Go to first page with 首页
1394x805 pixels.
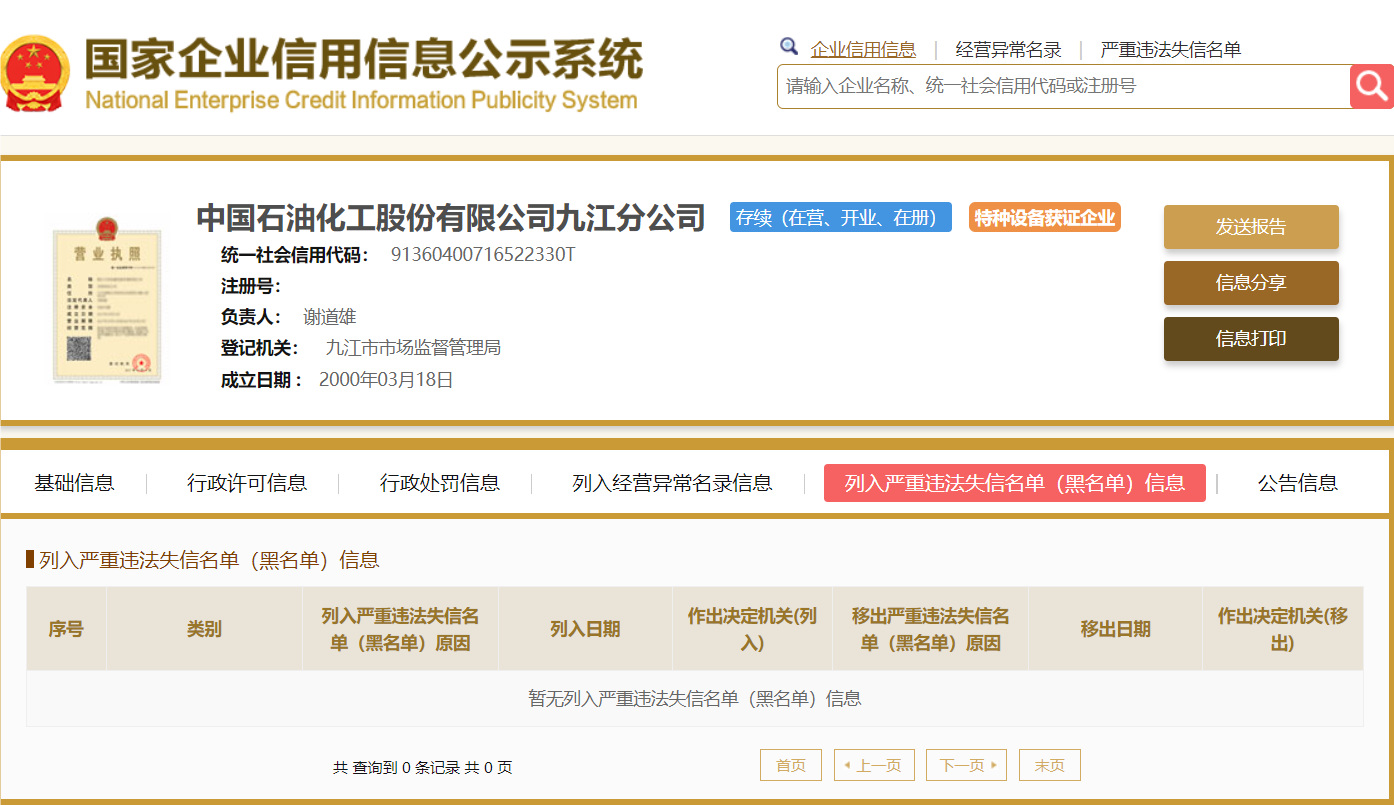point(791,765)
